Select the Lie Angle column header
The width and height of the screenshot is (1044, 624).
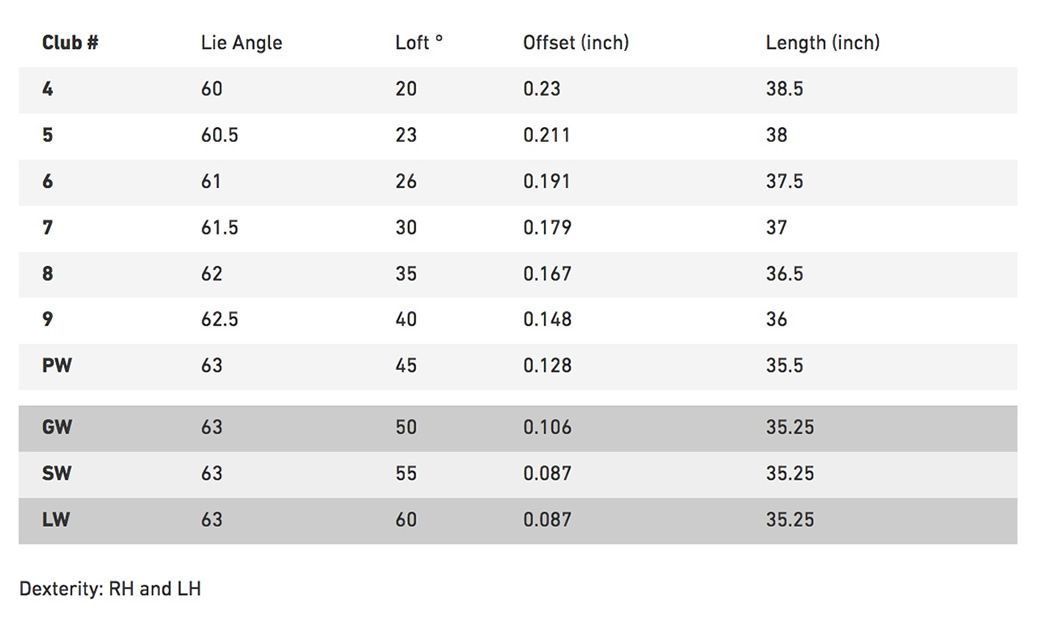[242, 43]
